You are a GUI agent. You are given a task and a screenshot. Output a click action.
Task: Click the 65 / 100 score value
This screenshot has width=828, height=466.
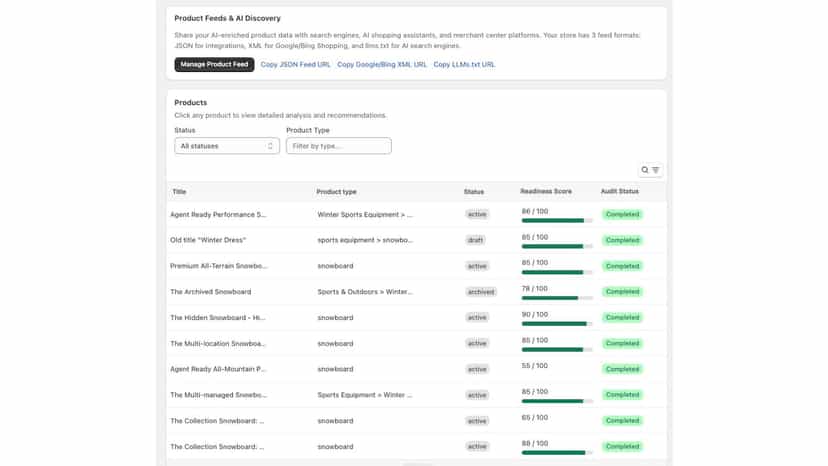535,417
